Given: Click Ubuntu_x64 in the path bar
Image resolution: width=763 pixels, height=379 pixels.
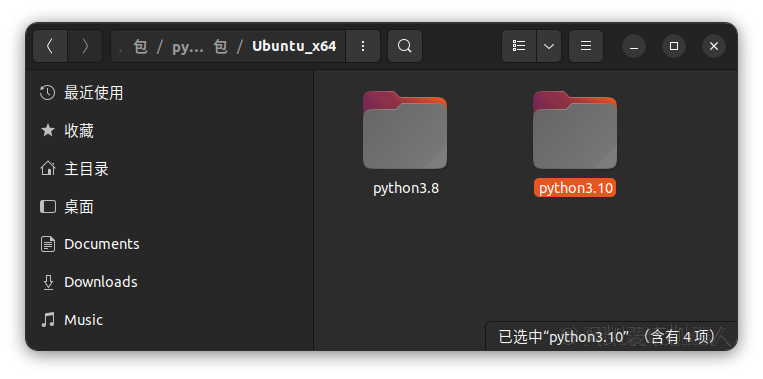Looking at the screenshot, I should pyautogui.click(x=294, y=46).
